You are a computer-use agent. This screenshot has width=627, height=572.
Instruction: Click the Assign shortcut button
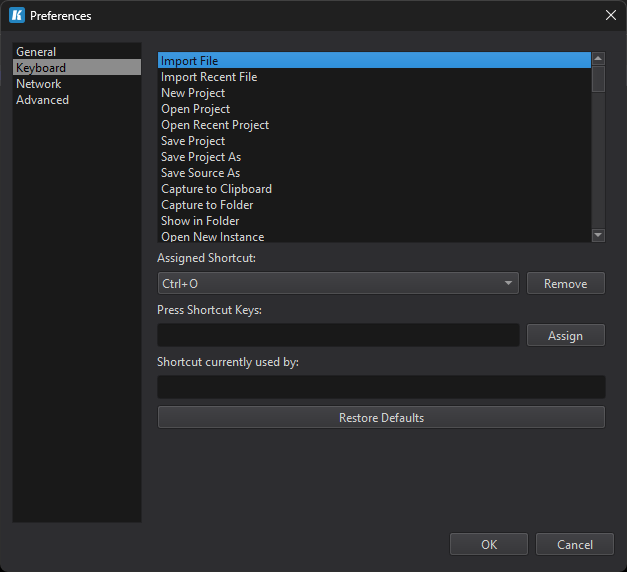pos(565,336)
